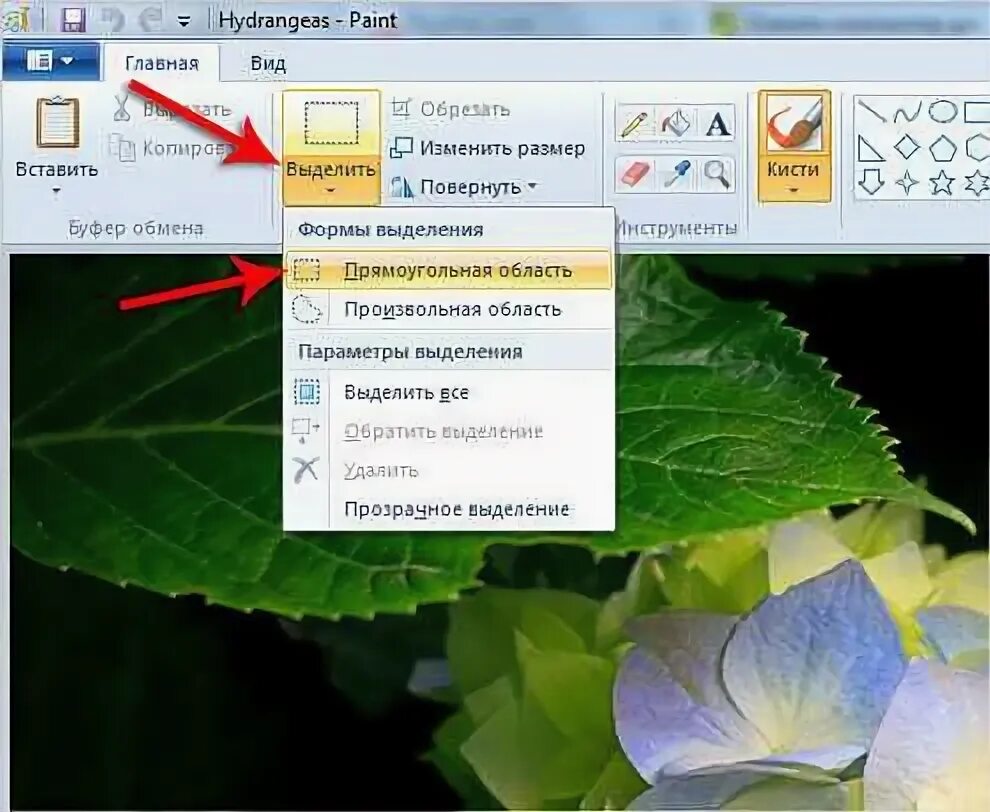This screenshot has width=990, height=812.
Task: Open the Quick Access Toolbar customize arrow
Action: click(x=184, y=21)
